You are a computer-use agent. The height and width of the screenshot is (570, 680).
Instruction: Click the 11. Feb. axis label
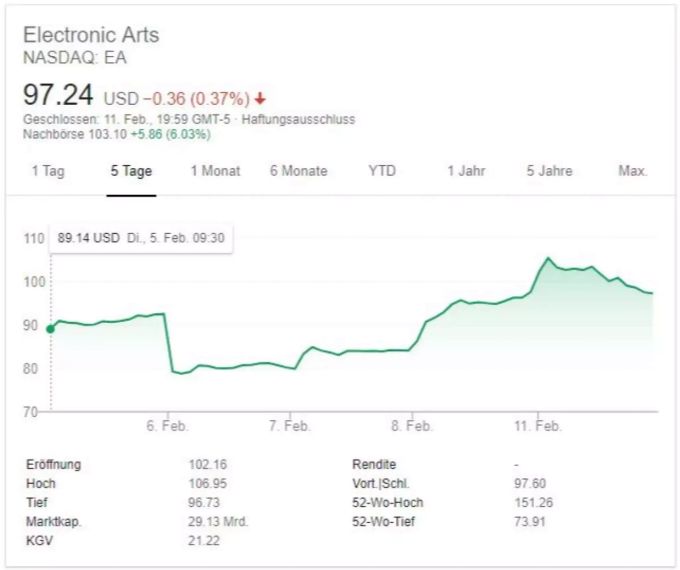tap(538, 426)
